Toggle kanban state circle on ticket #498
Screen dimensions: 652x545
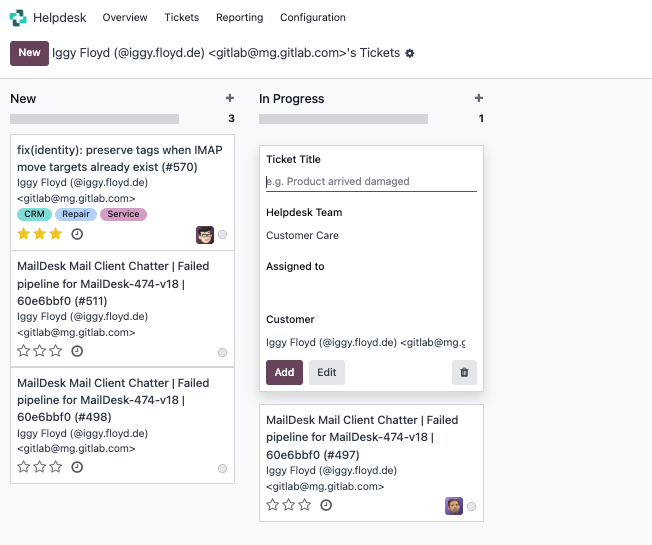coord(222,469)
